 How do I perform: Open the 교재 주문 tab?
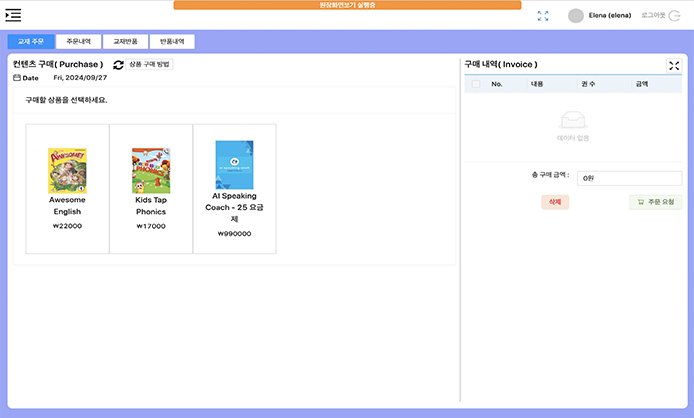click(x=31, y=42)
